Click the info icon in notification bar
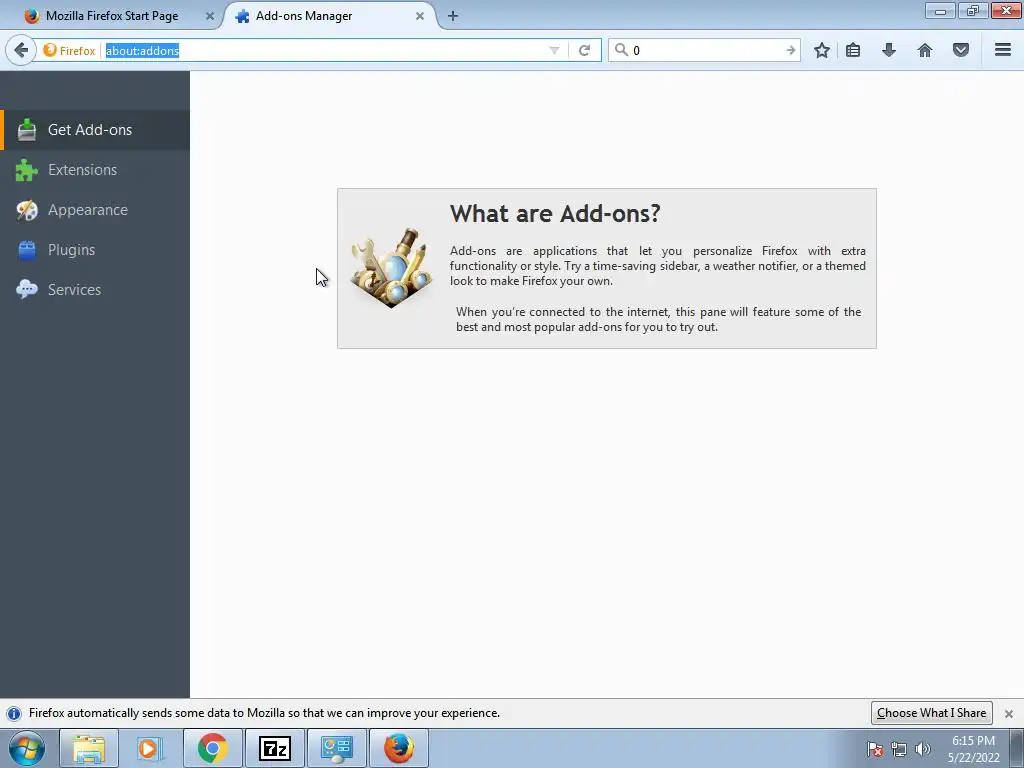This screenshot has width=1024, height=768. [x=14, y=713]
